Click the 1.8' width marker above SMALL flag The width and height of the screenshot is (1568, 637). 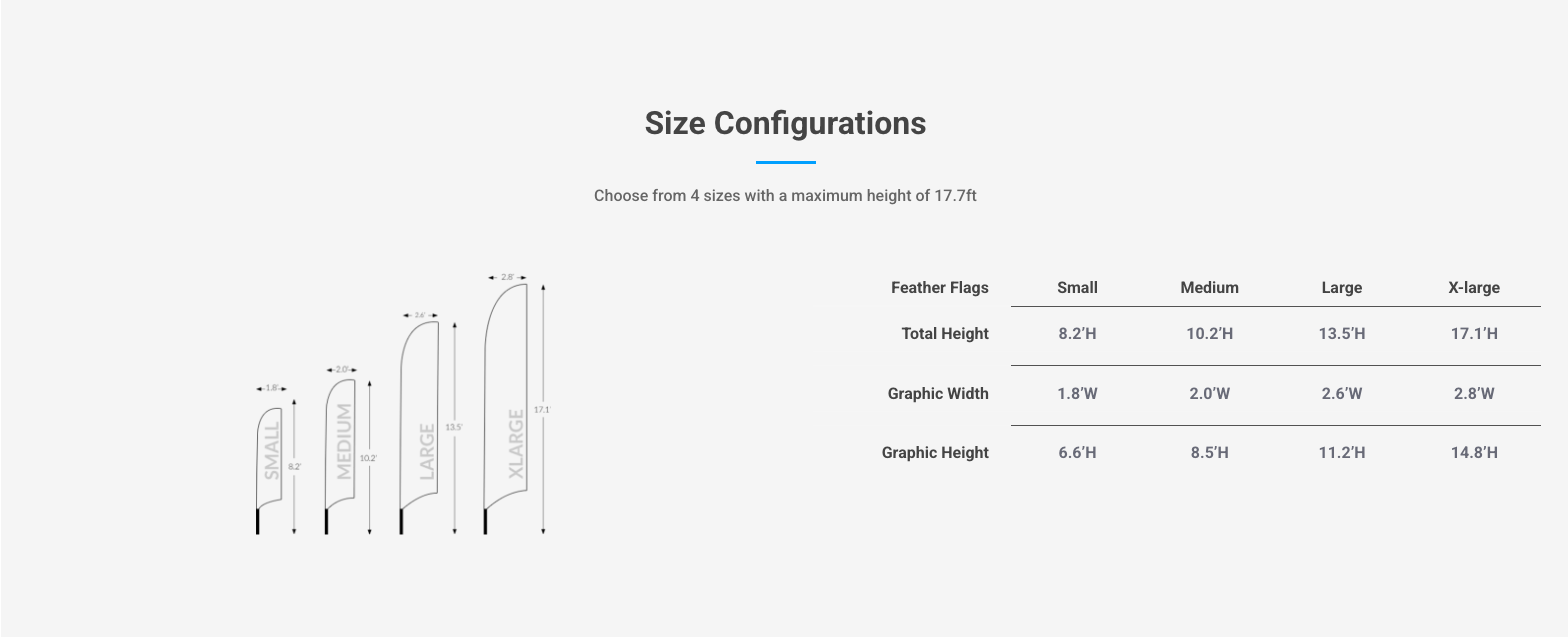click(271, 388)
